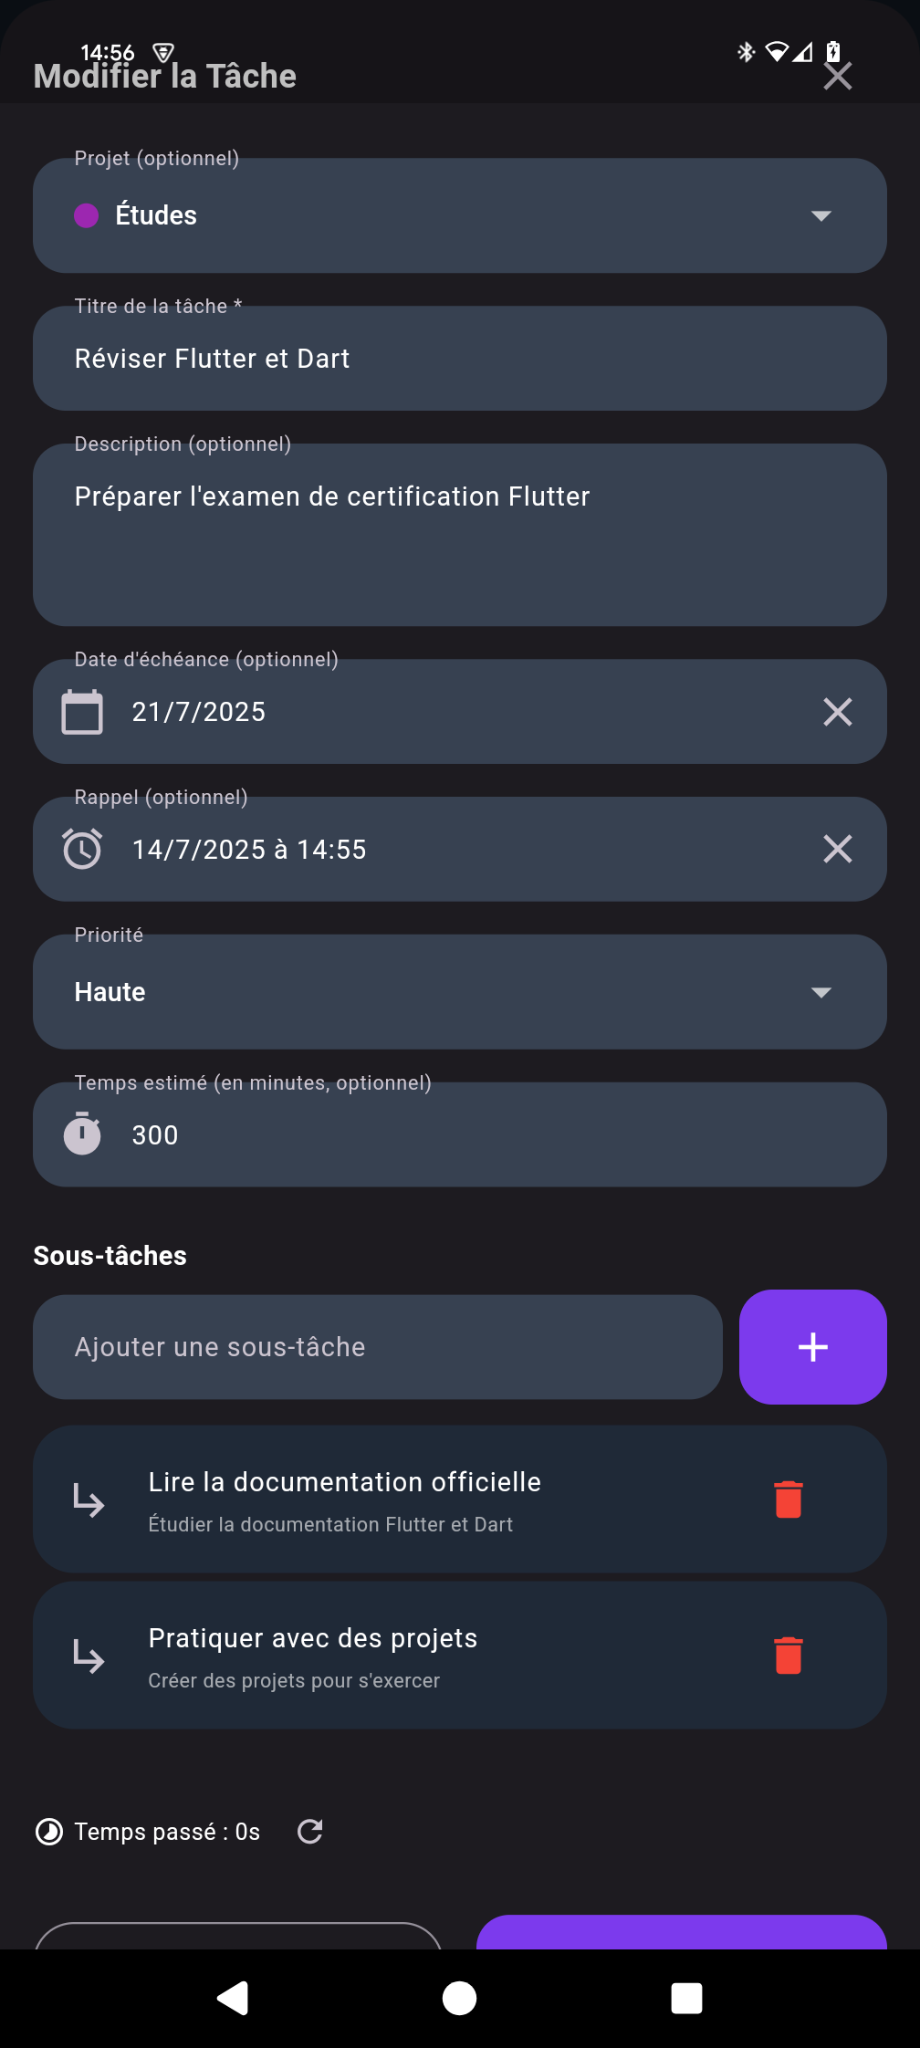920x2048 pixels.
Task: Reset the time spent with refresh icon
Action: [x=310, y=1831]
